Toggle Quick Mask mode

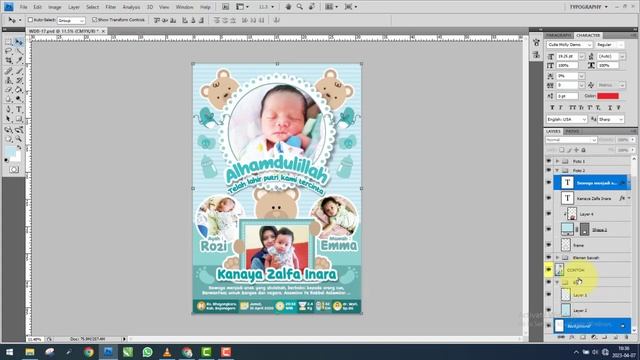(x=14, y=169)
